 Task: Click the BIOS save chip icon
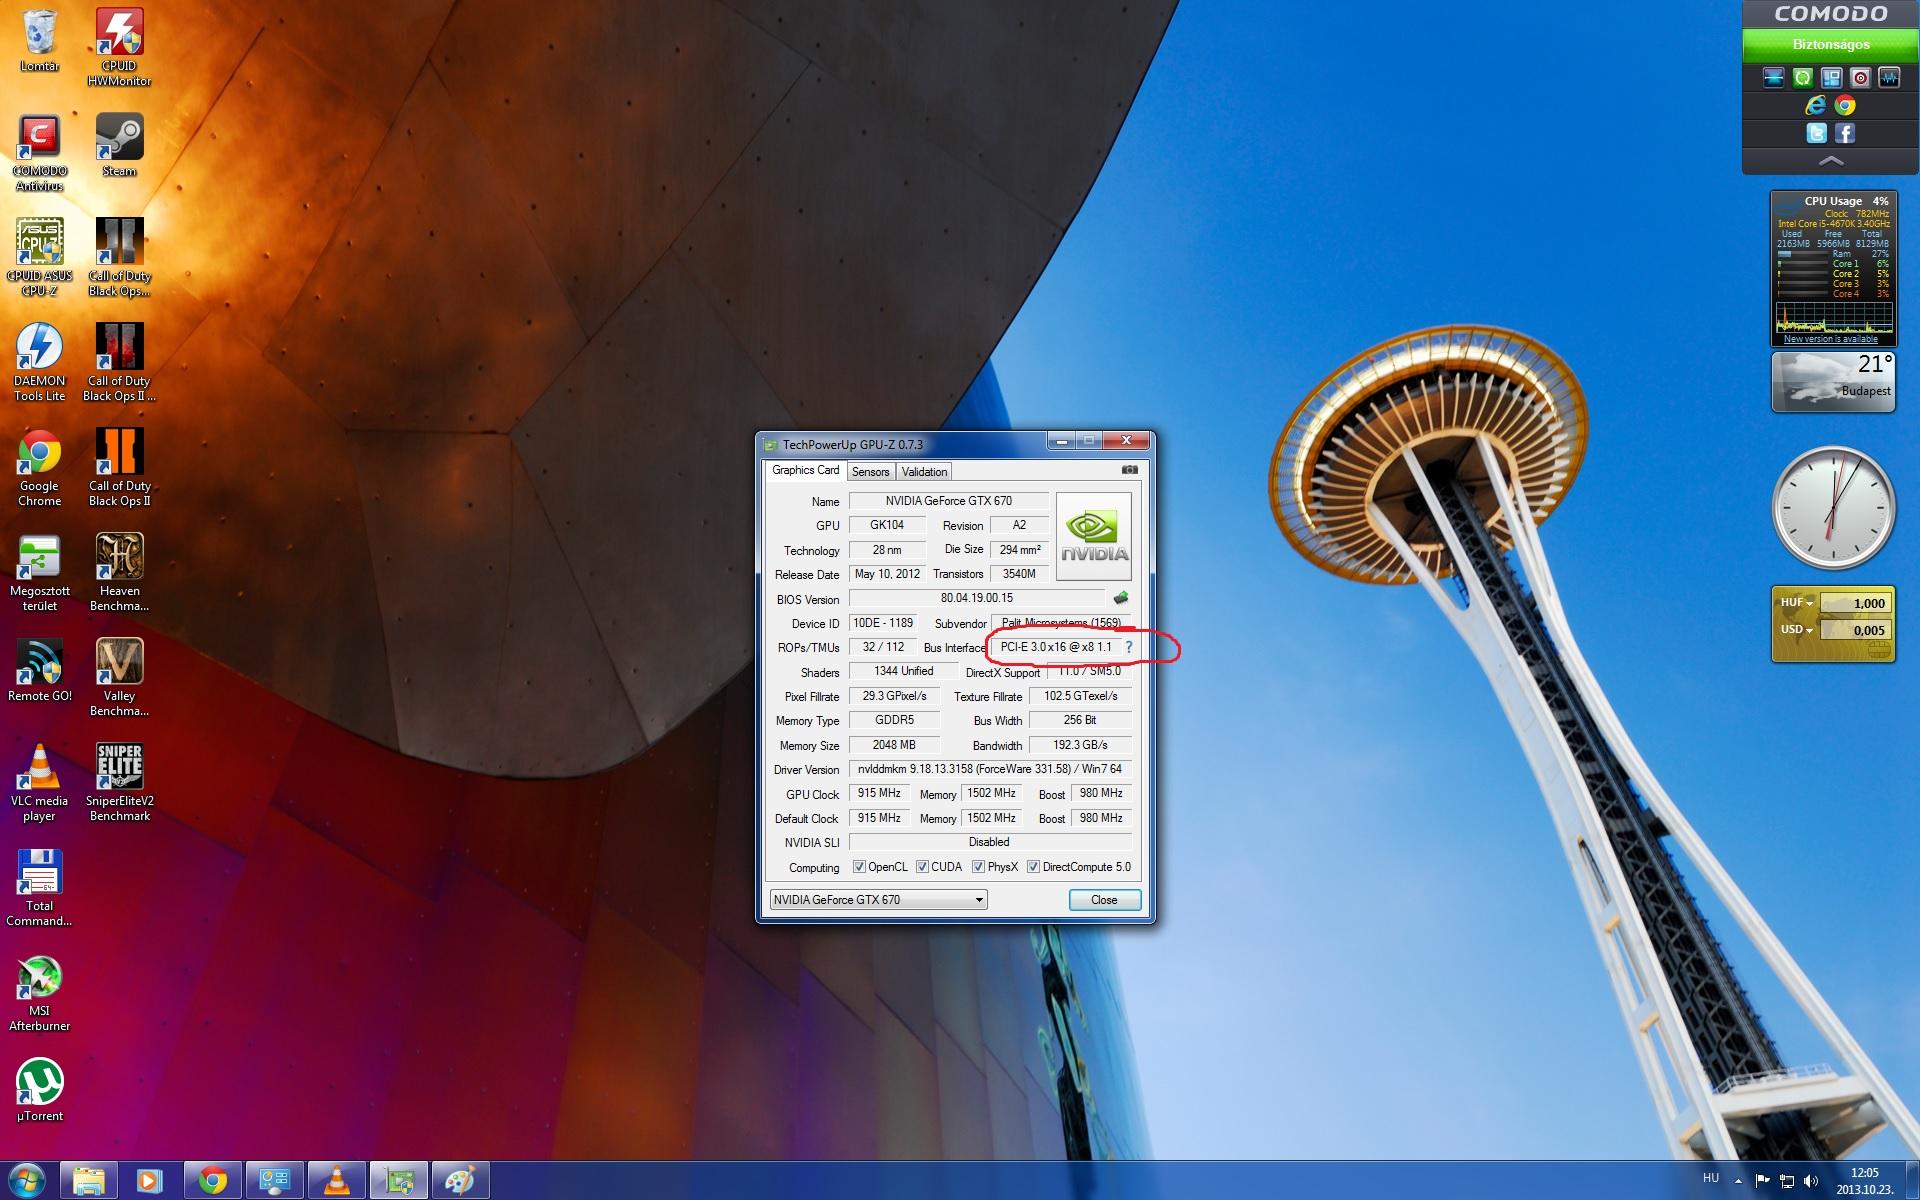coord(1121,598)
